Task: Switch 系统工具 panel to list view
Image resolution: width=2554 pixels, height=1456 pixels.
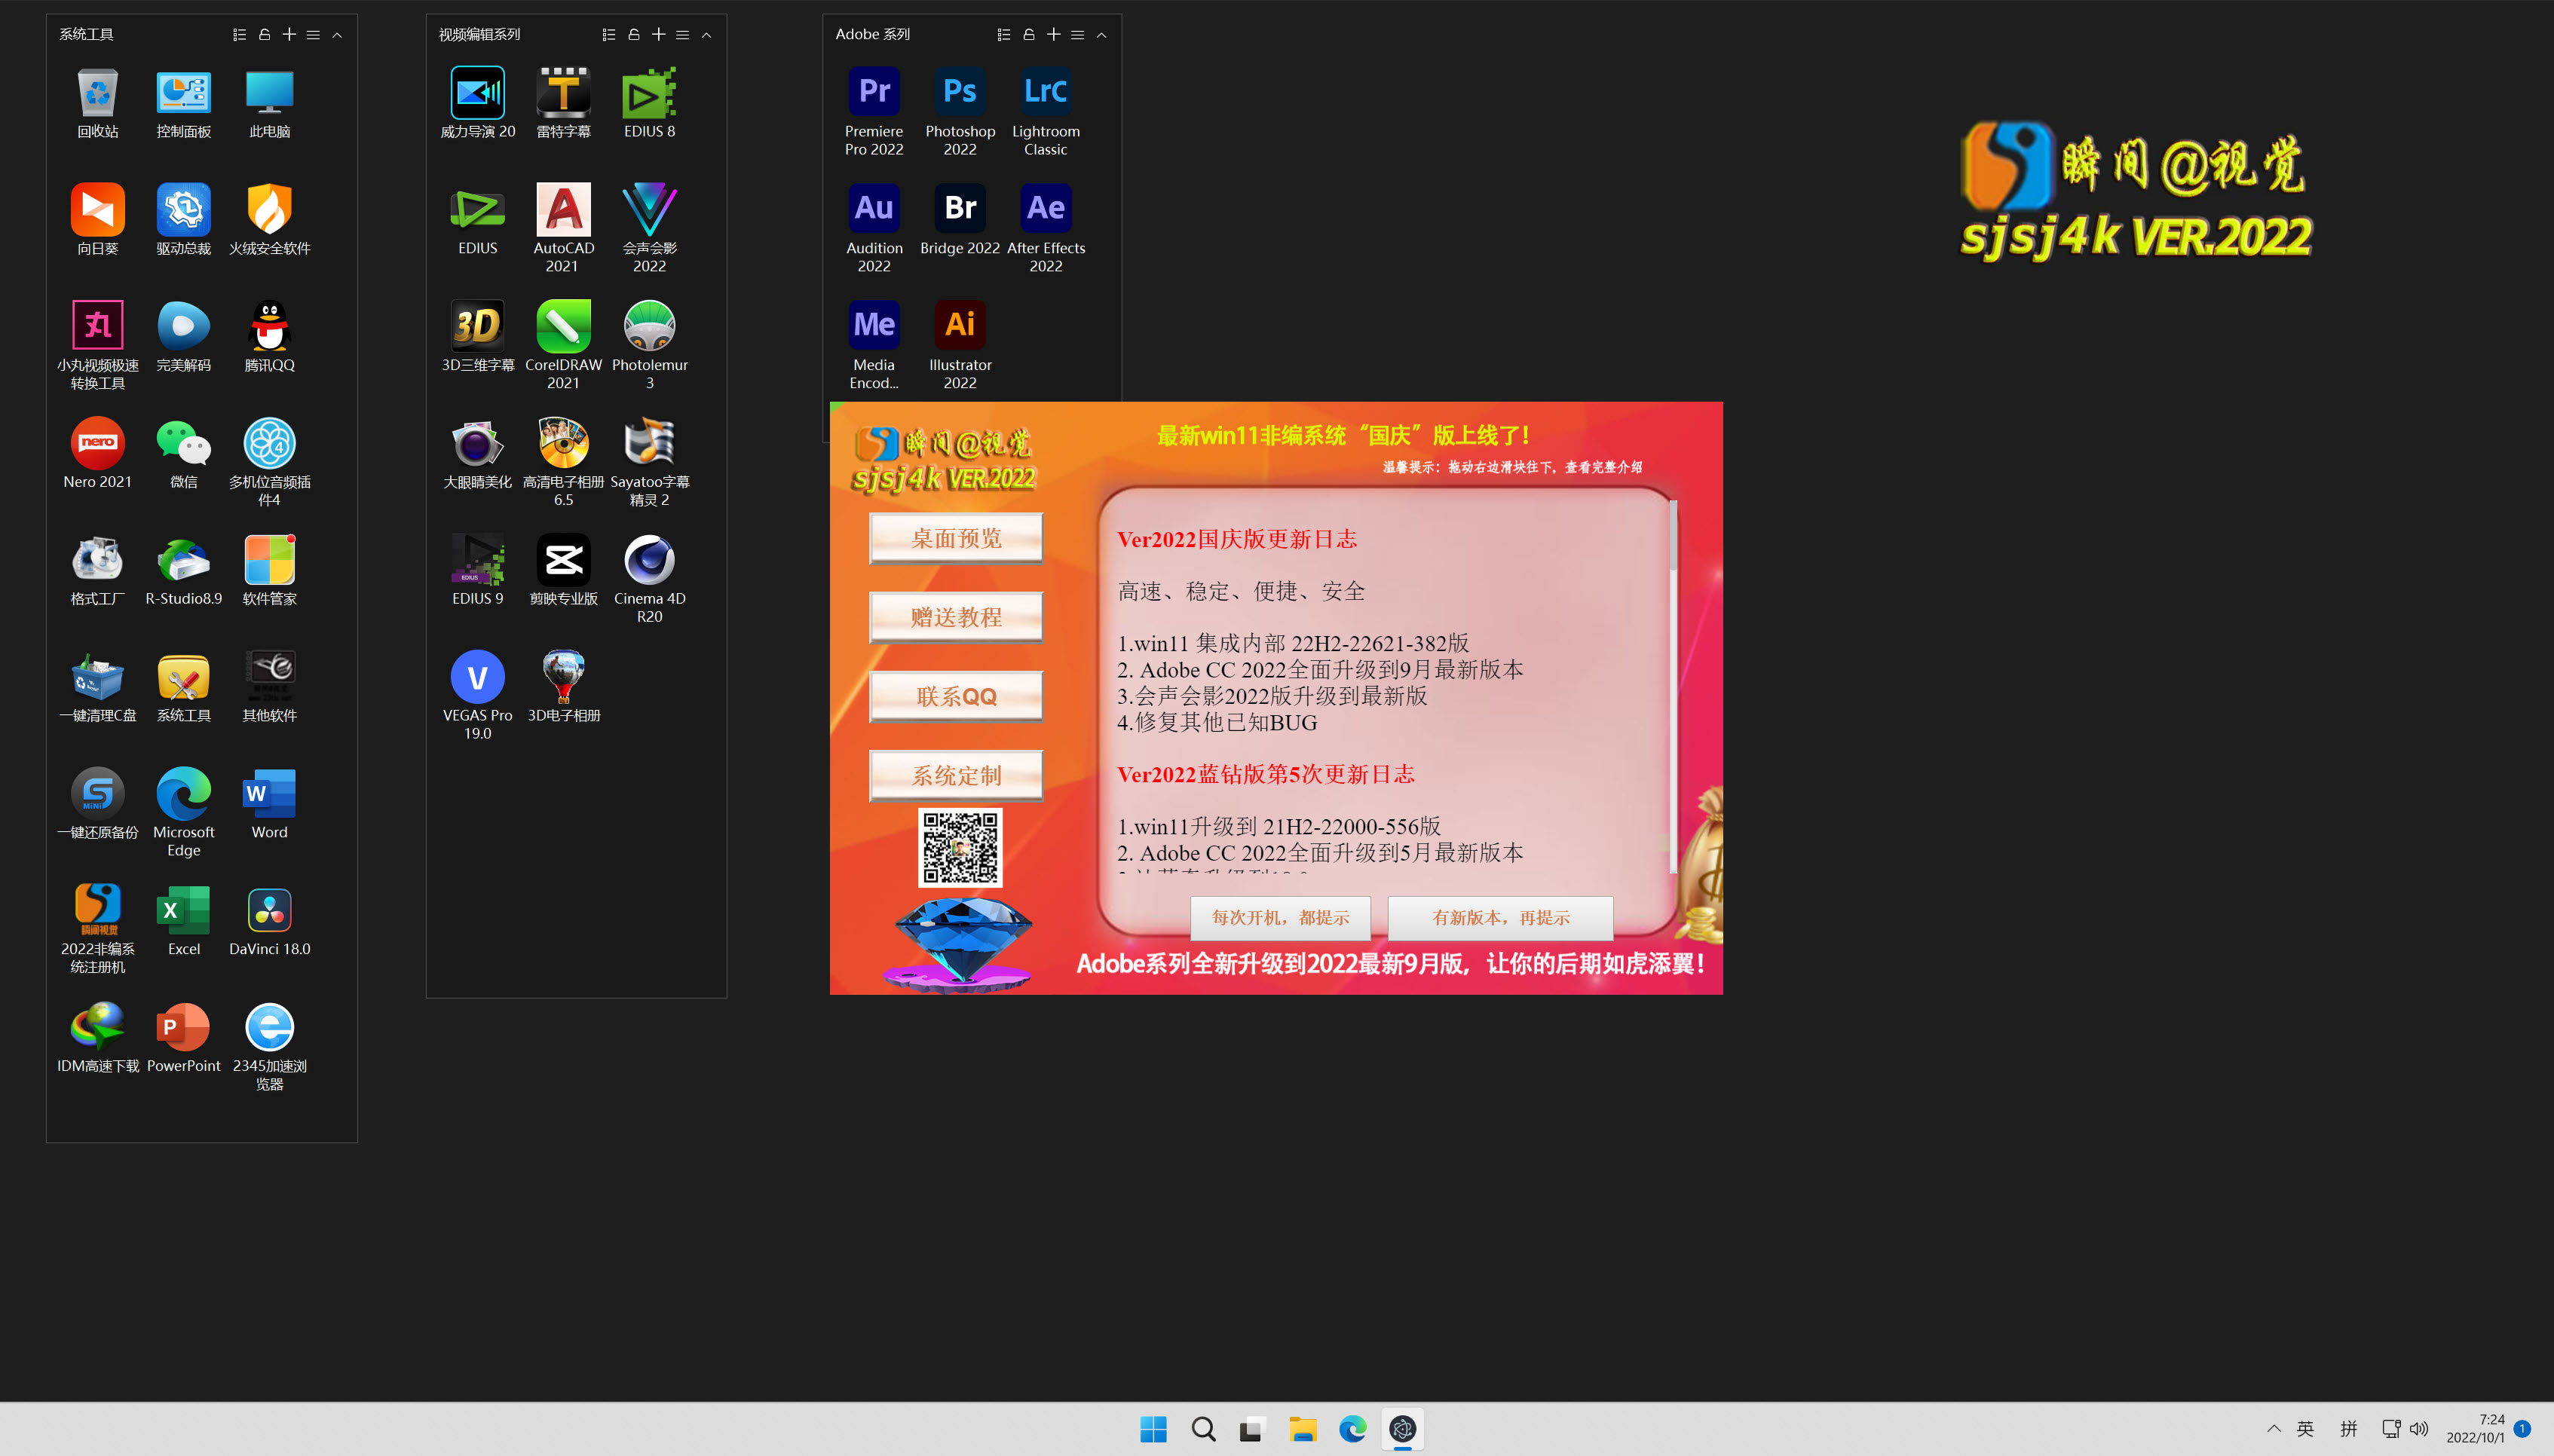Action: point(239,34)
